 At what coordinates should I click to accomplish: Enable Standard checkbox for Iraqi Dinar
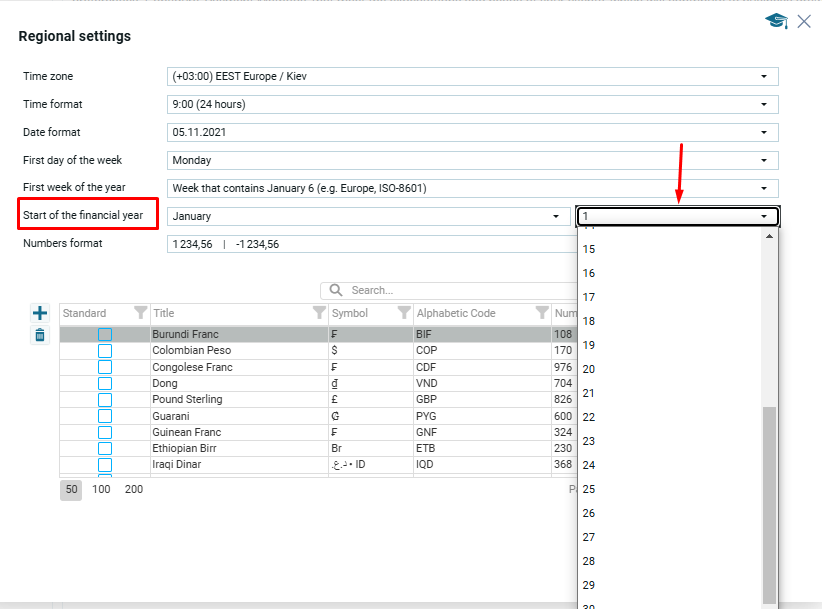coord(105,465)
